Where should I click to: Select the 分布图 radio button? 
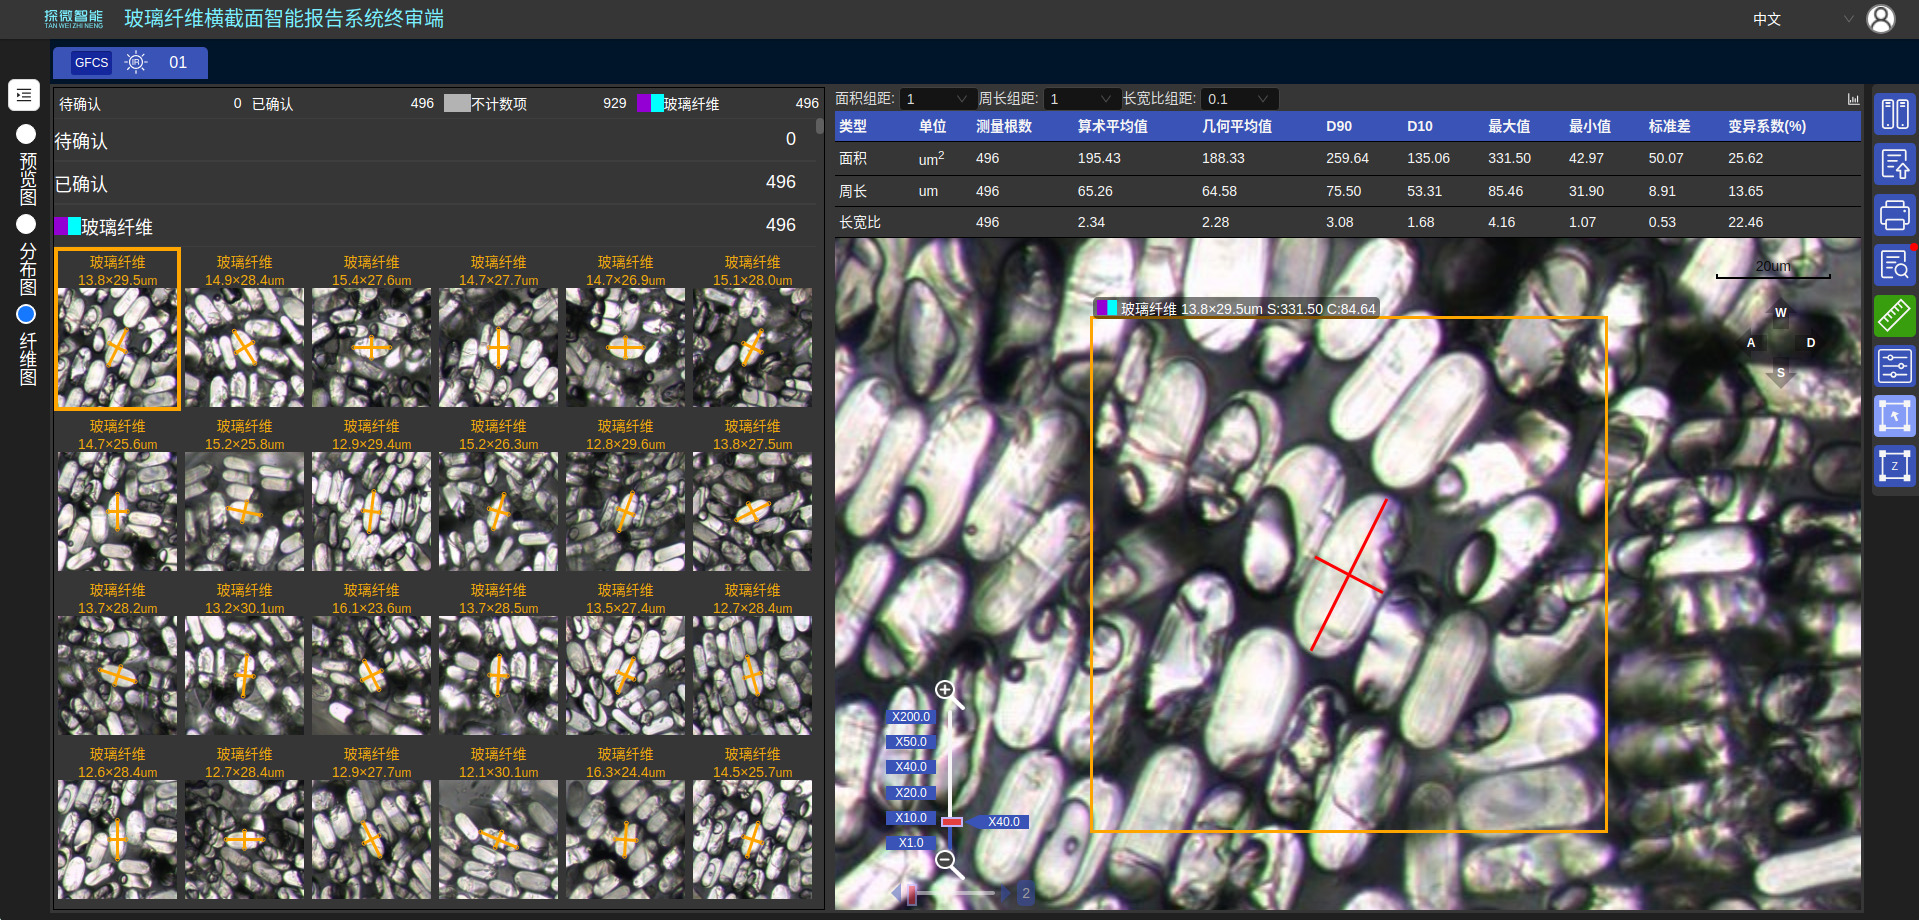click(x=26, y=224)
